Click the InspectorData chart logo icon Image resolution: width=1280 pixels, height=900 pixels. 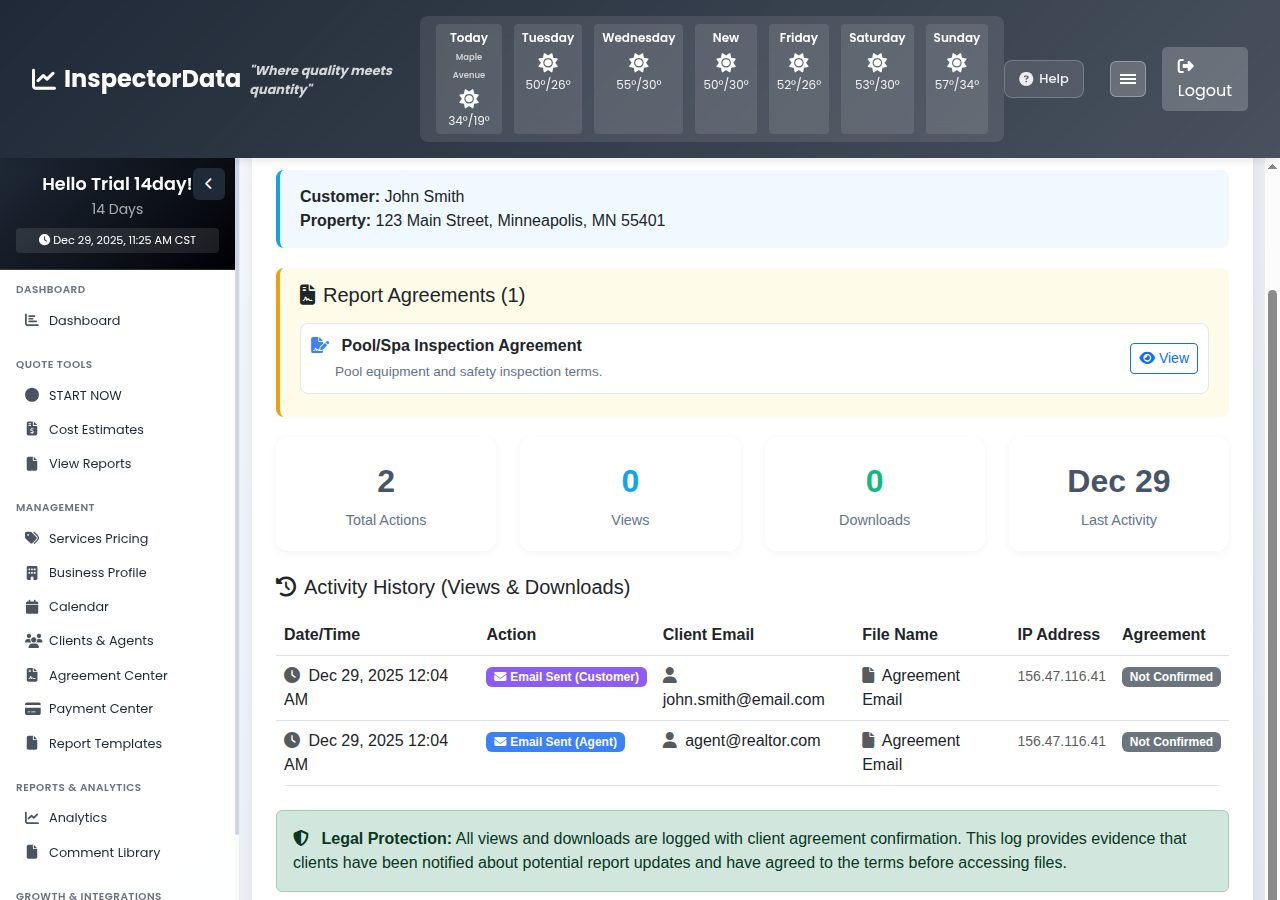[x=42, y=79]
